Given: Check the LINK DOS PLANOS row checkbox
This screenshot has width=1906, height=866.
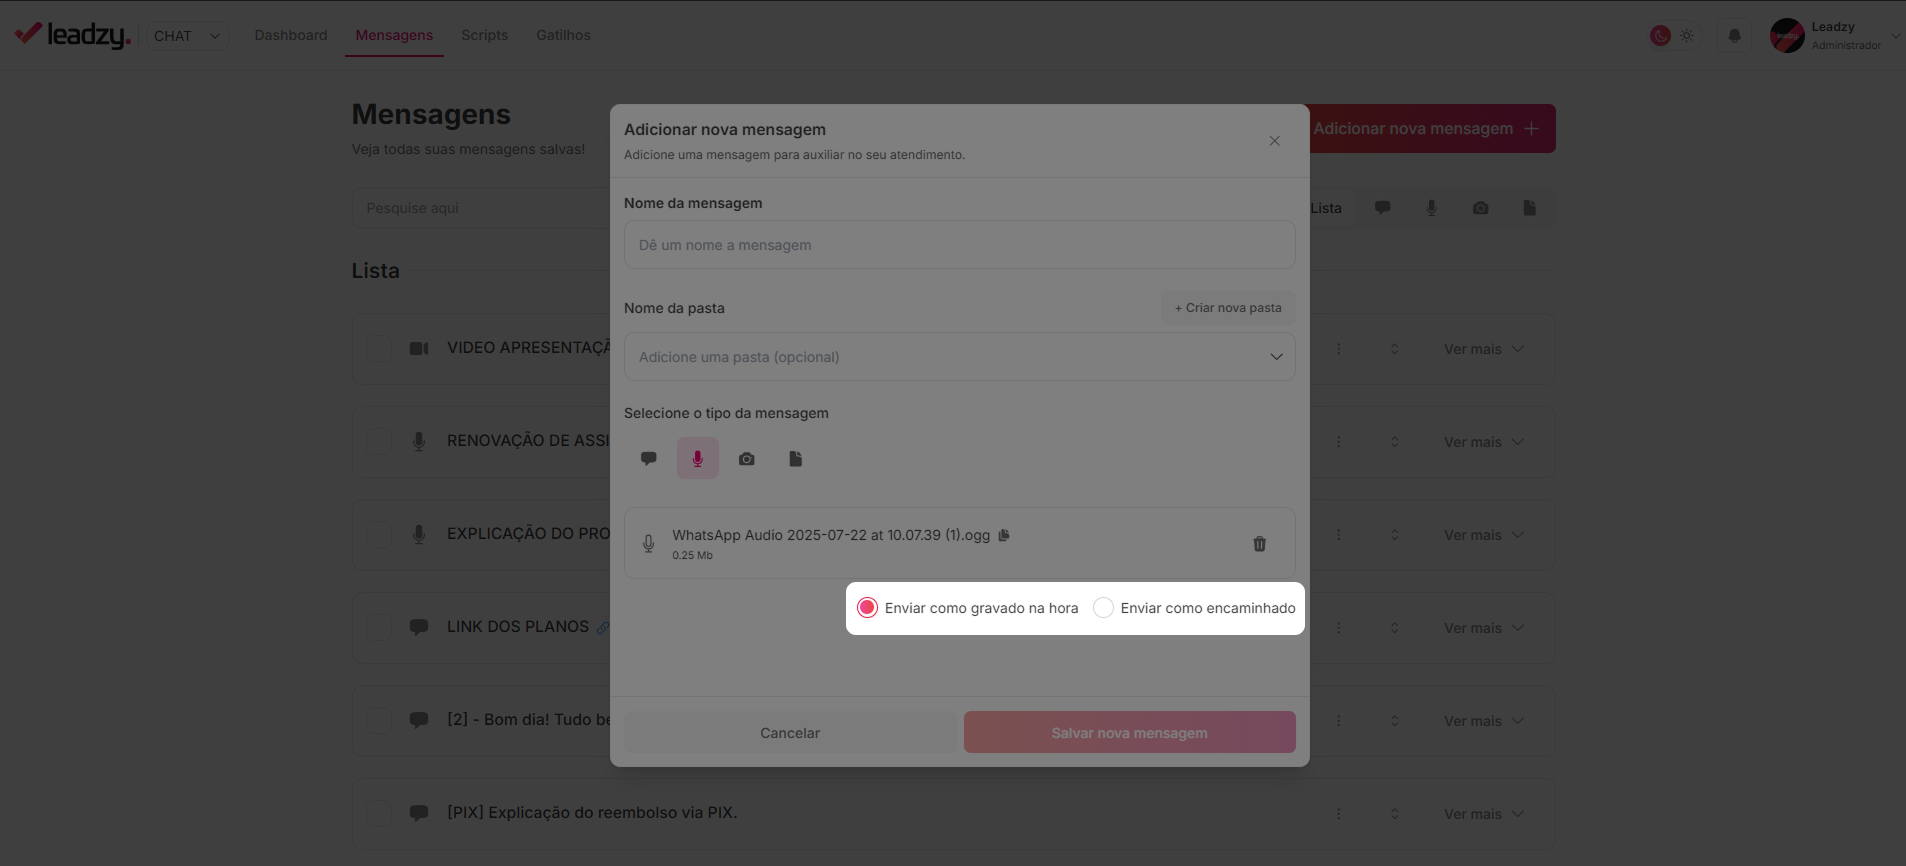Looking at the screenshot, I should pos(378,628).
